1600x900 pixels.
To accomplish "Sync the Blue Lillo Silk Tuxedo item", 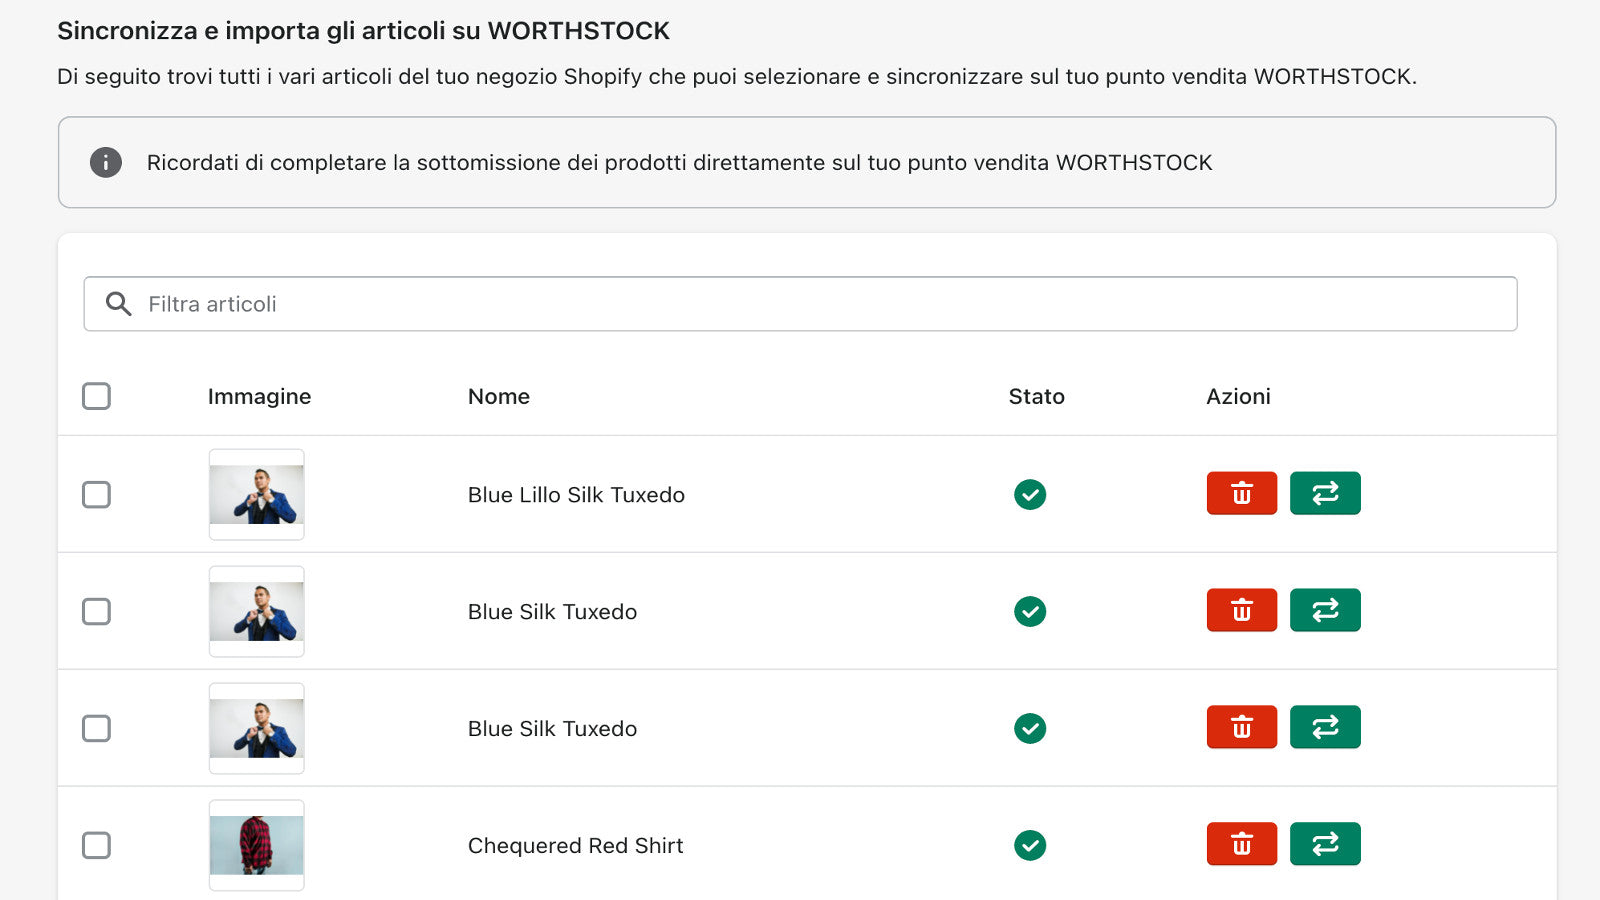I will click(1325, 493).
